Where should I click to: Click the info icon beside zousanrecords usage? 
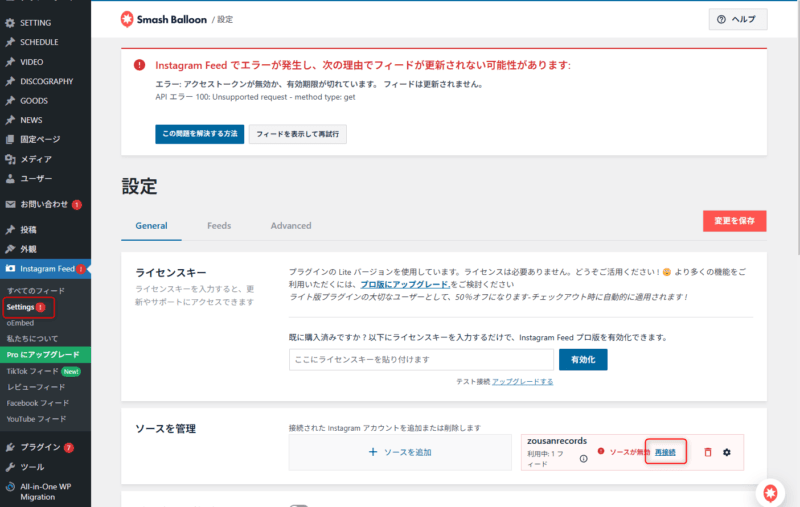coord(583,459)
